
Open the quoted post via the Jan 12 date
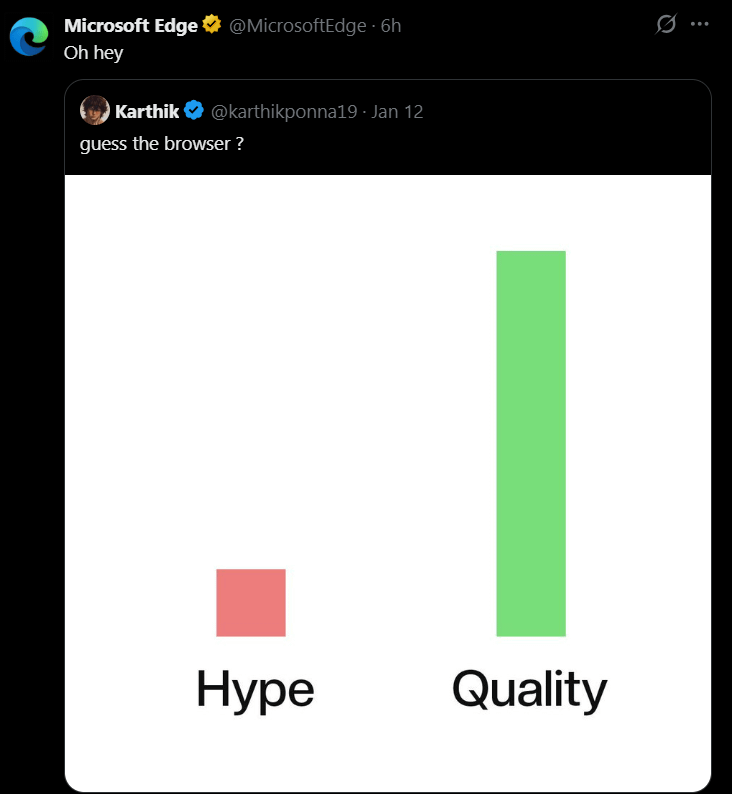pos(397,111)
